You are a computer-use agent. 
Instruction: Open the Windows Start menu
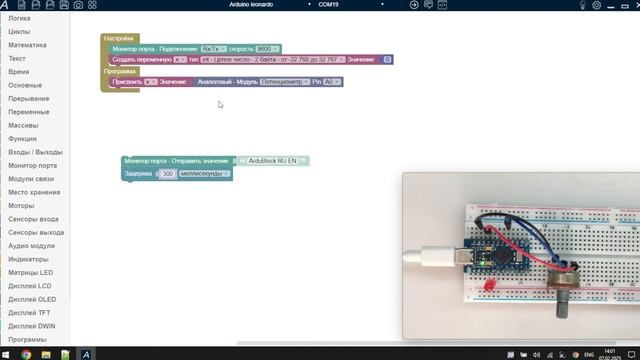pos(6,355)
